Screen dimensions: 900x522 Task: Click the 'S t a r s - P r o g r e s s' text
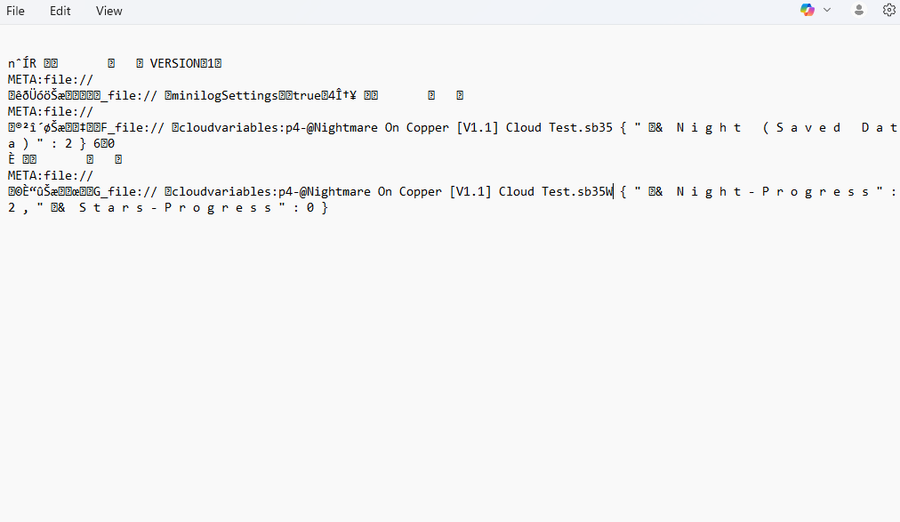pos(175,207)
